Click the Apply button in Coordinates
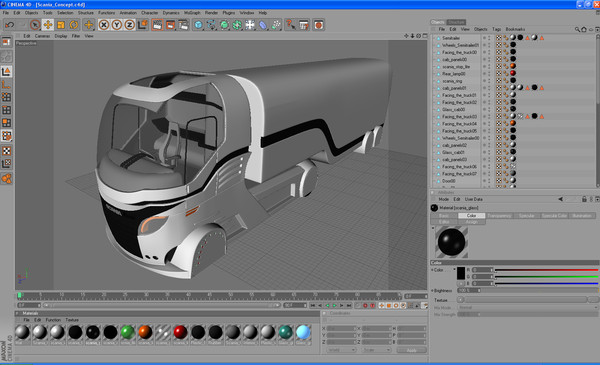Viewport: 600px width, 365px height. [x=411, y=350]
